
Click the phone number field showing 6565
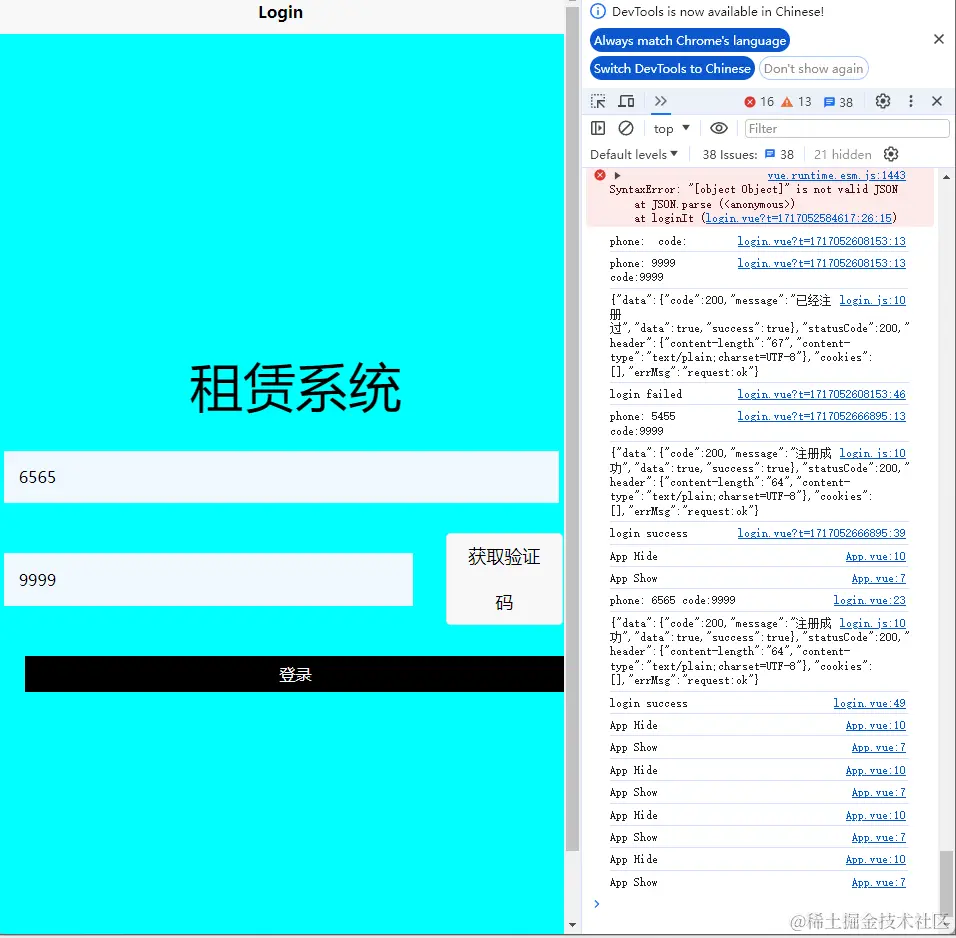coord(281,477)
